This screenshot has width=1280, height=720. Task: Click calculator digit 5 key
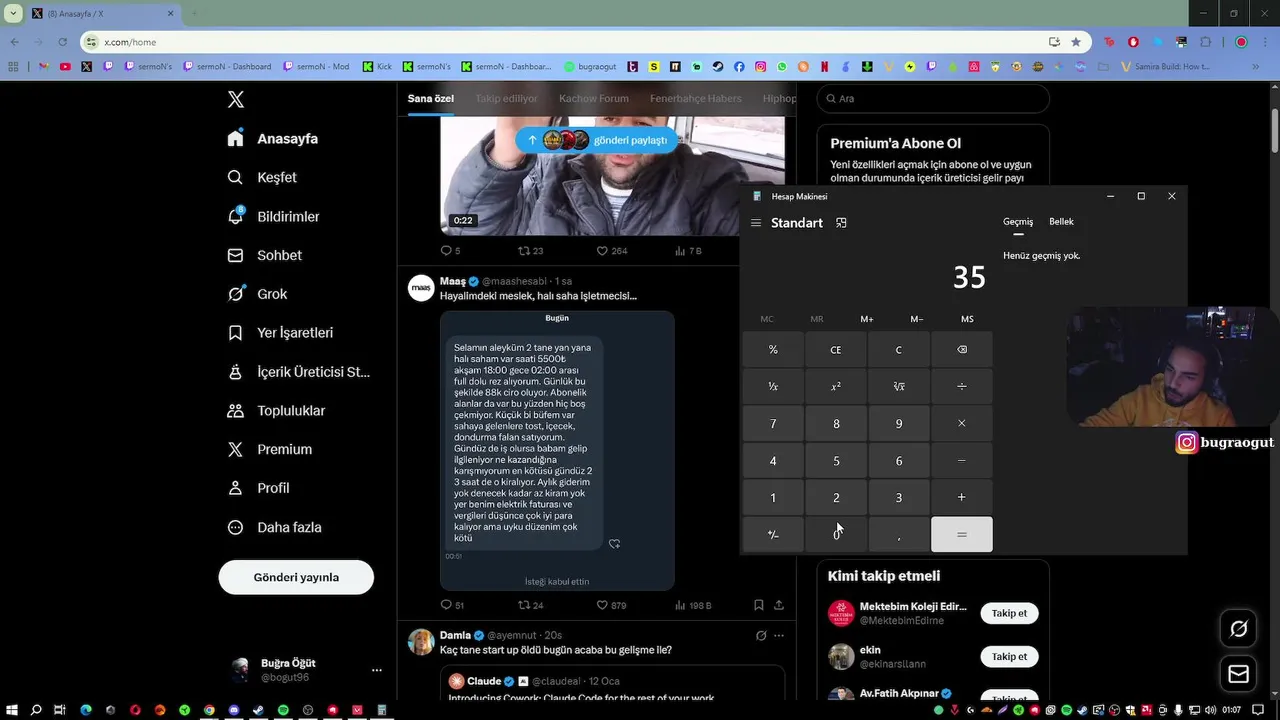coord(836,461)
